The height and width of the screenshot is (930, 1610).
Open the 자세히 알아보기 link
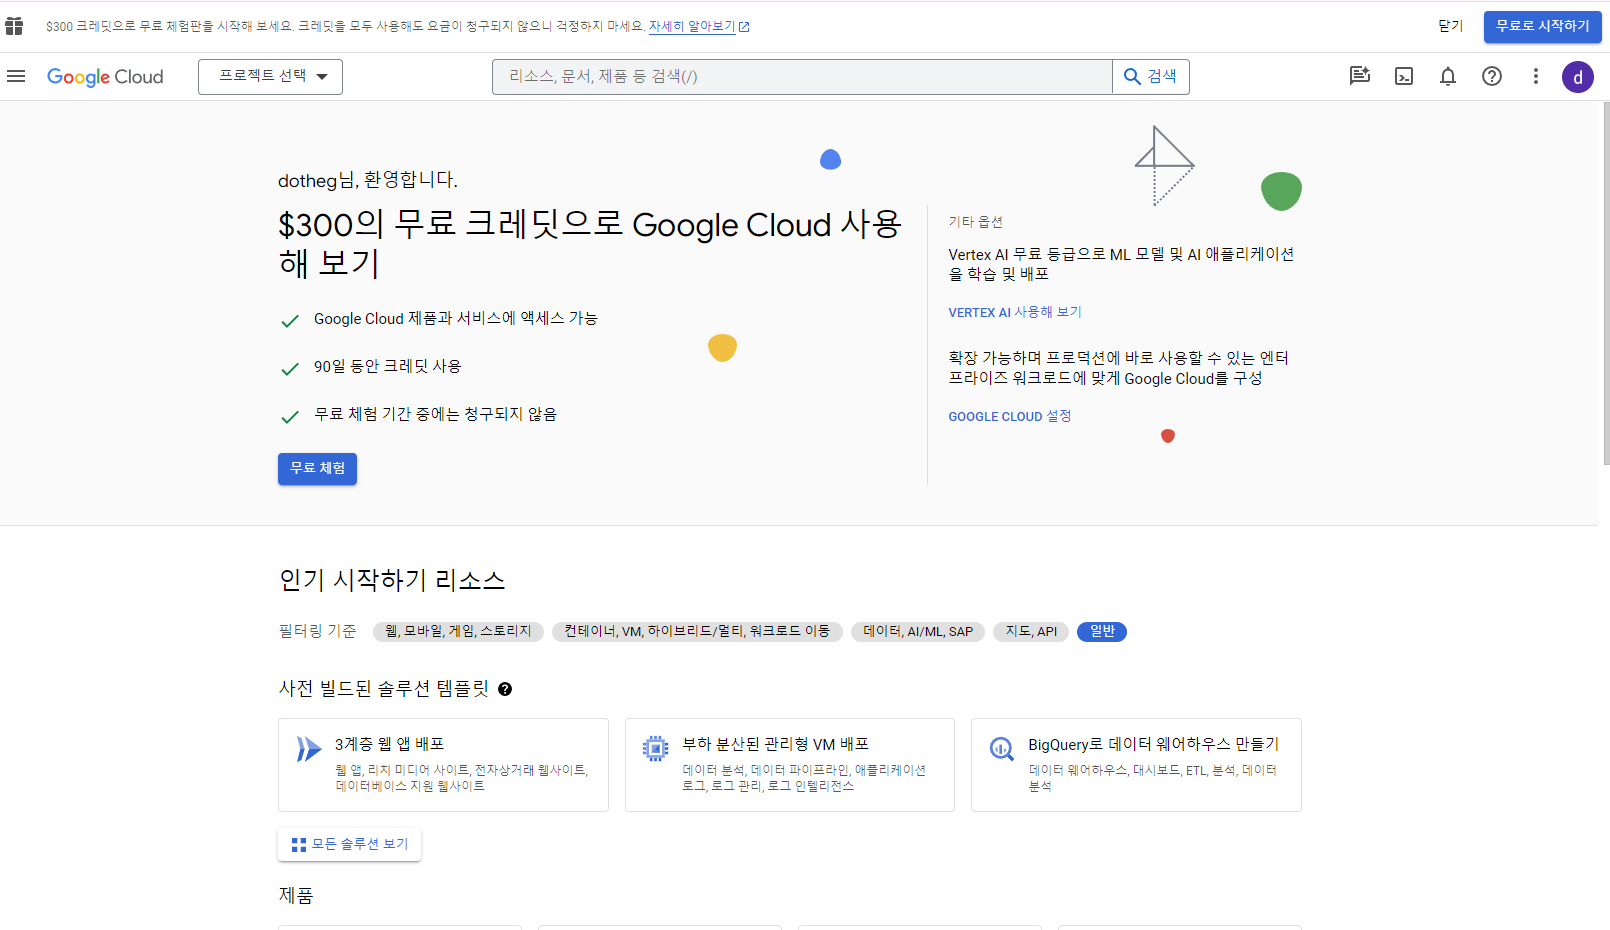point(692,27)
